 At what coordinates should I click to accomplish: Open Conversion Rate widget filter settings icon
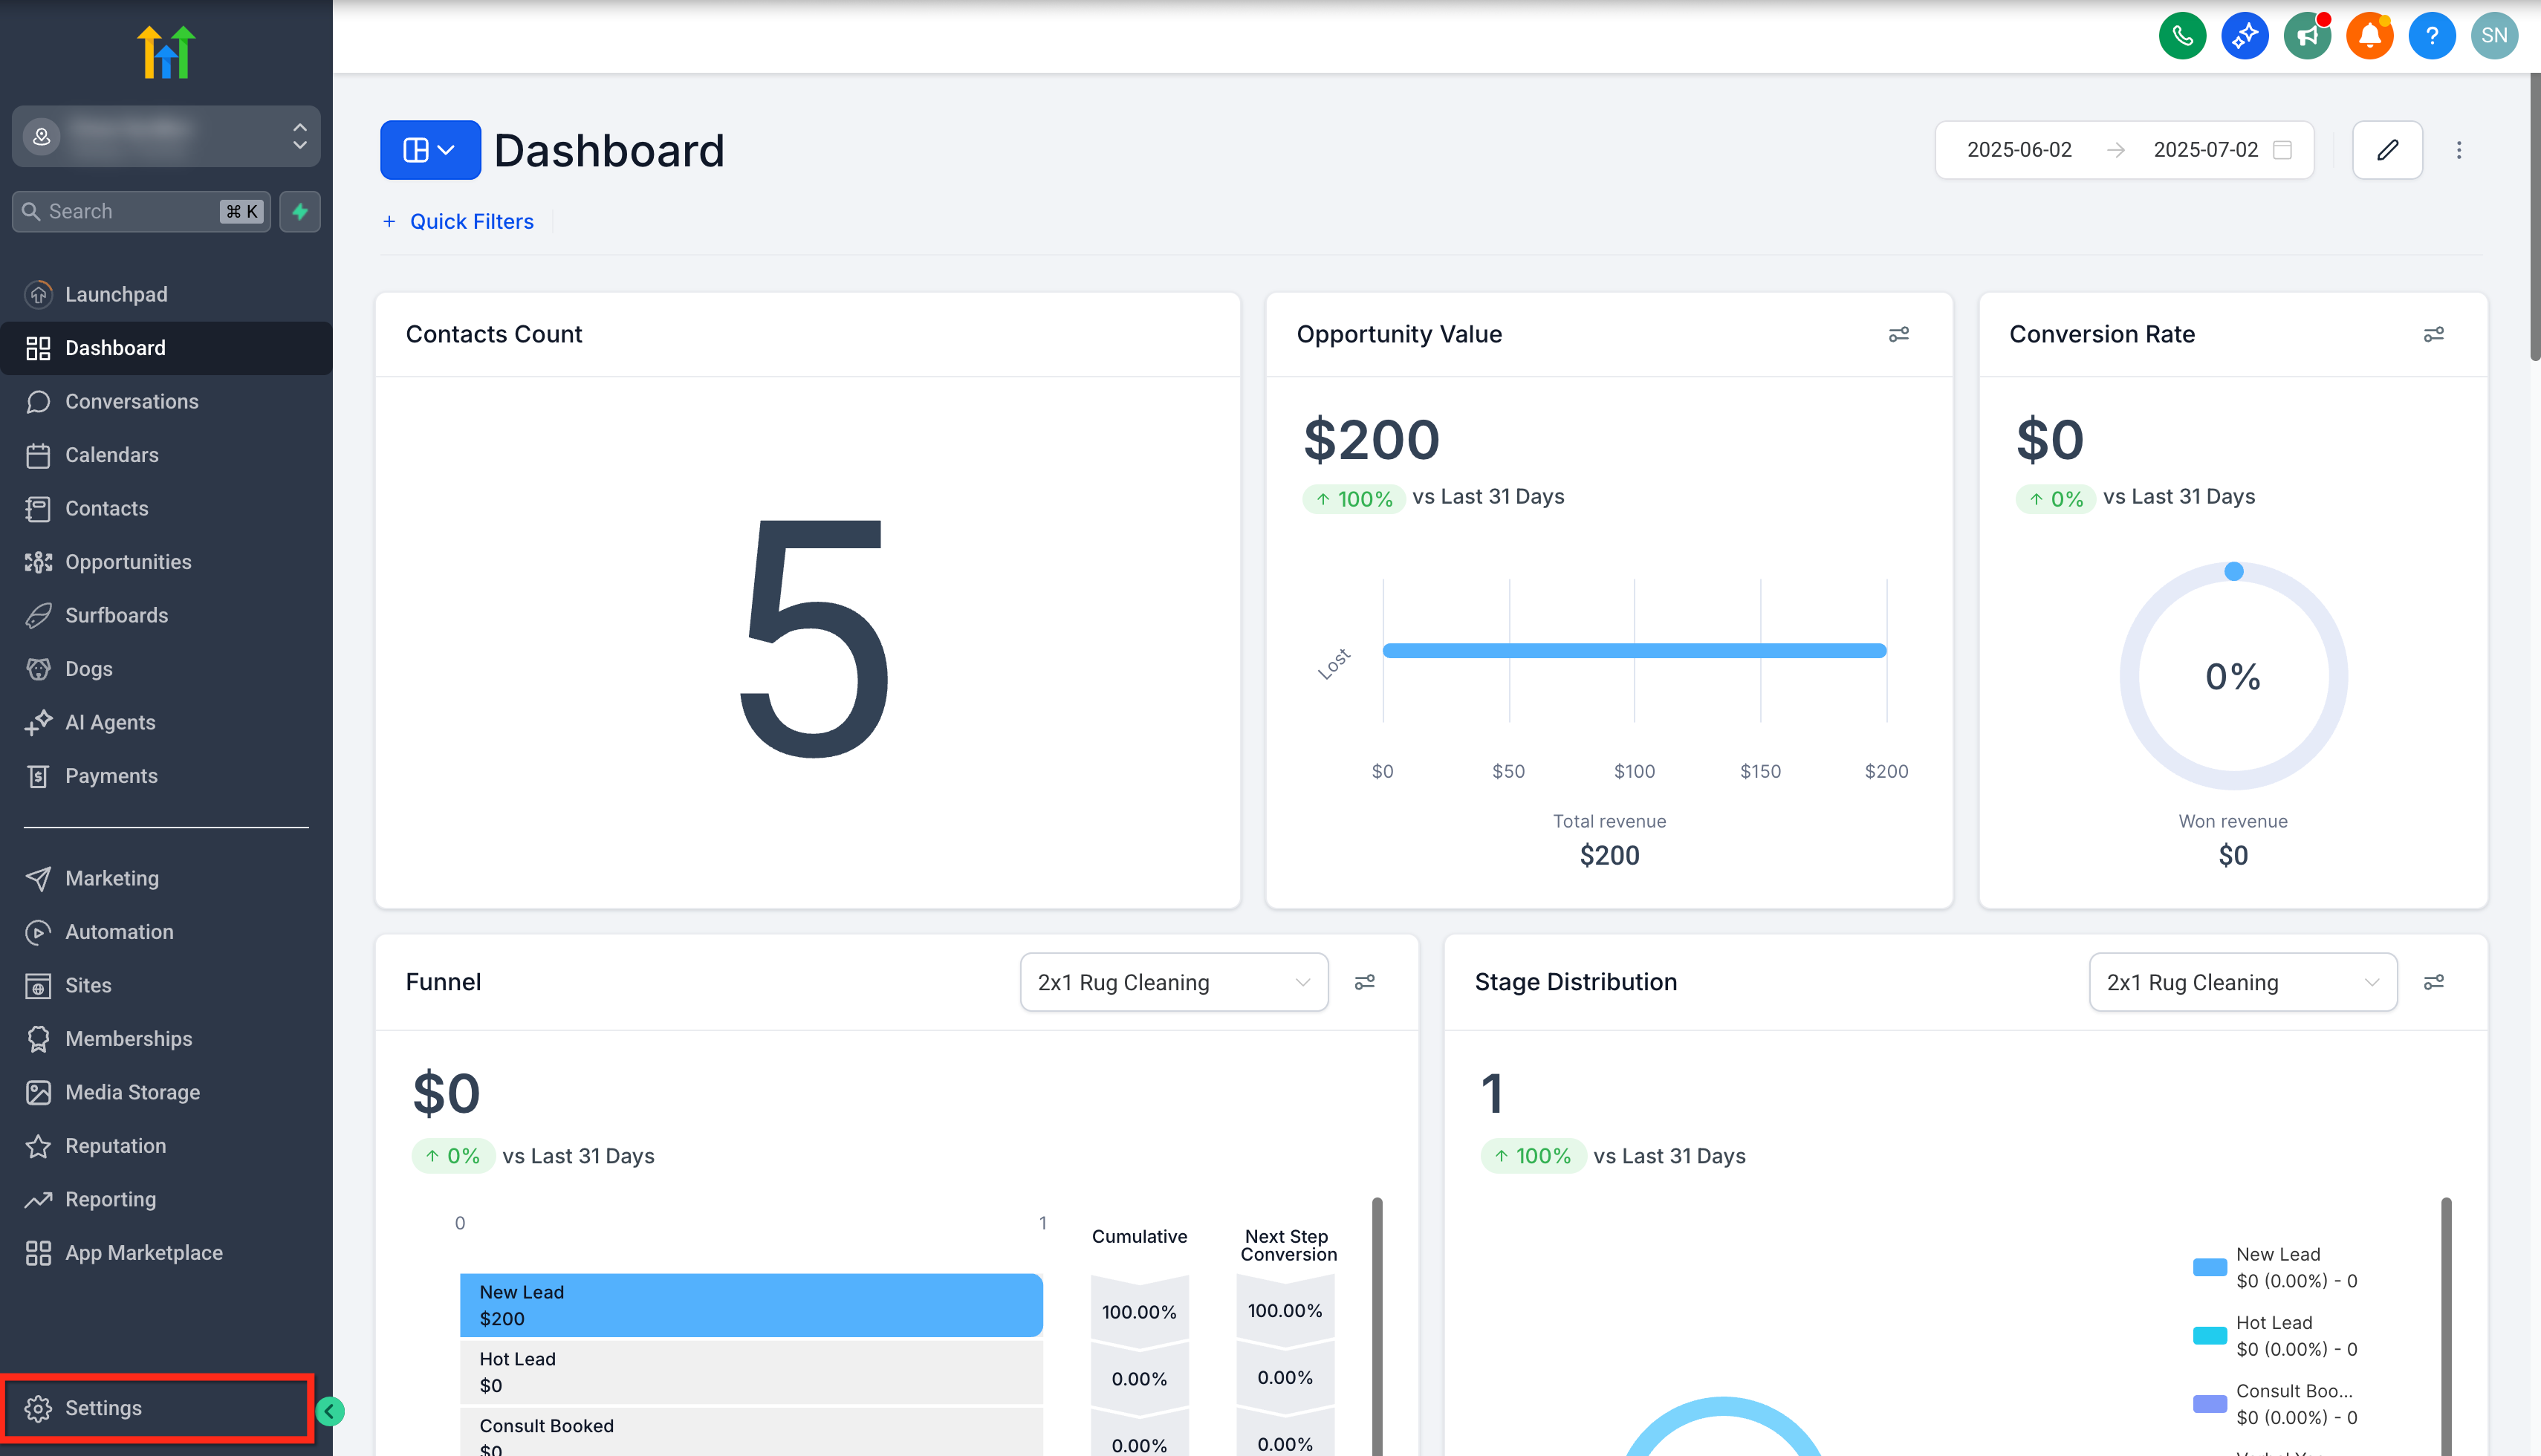point(2433,334)
